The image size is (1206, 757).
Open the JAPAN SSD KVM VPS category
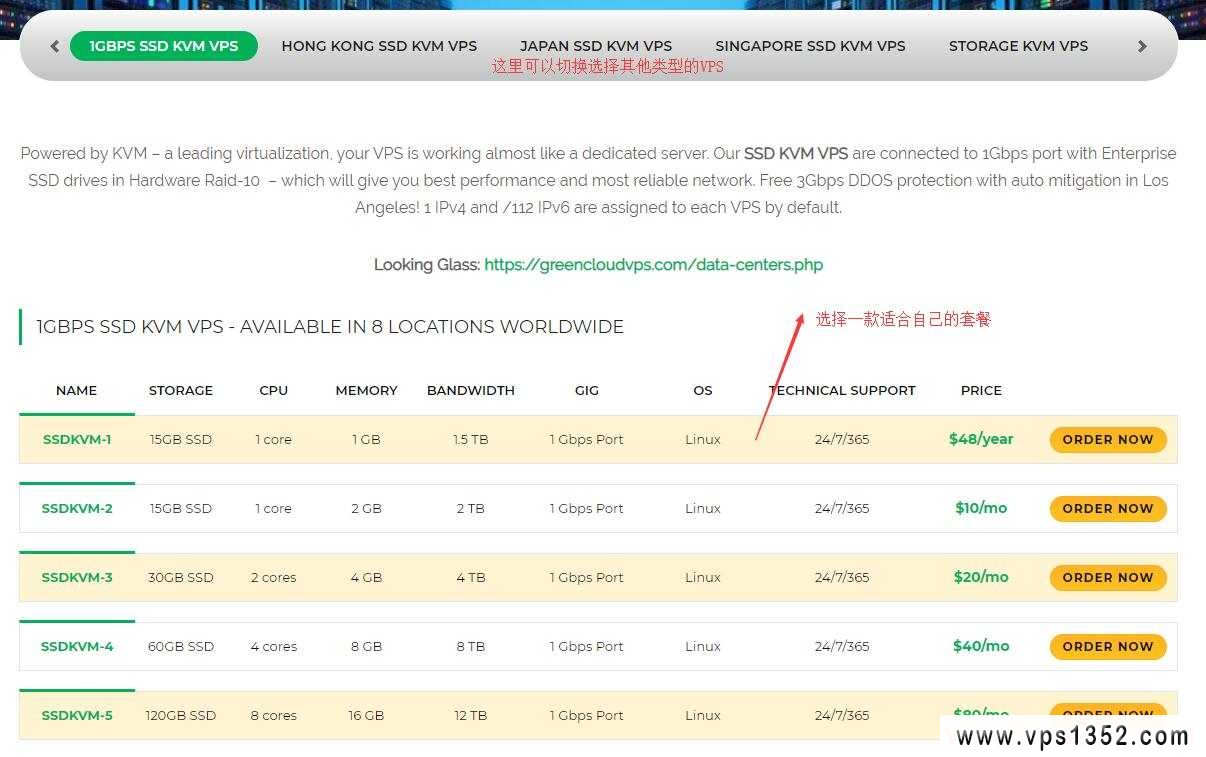(x=596, y=45)
